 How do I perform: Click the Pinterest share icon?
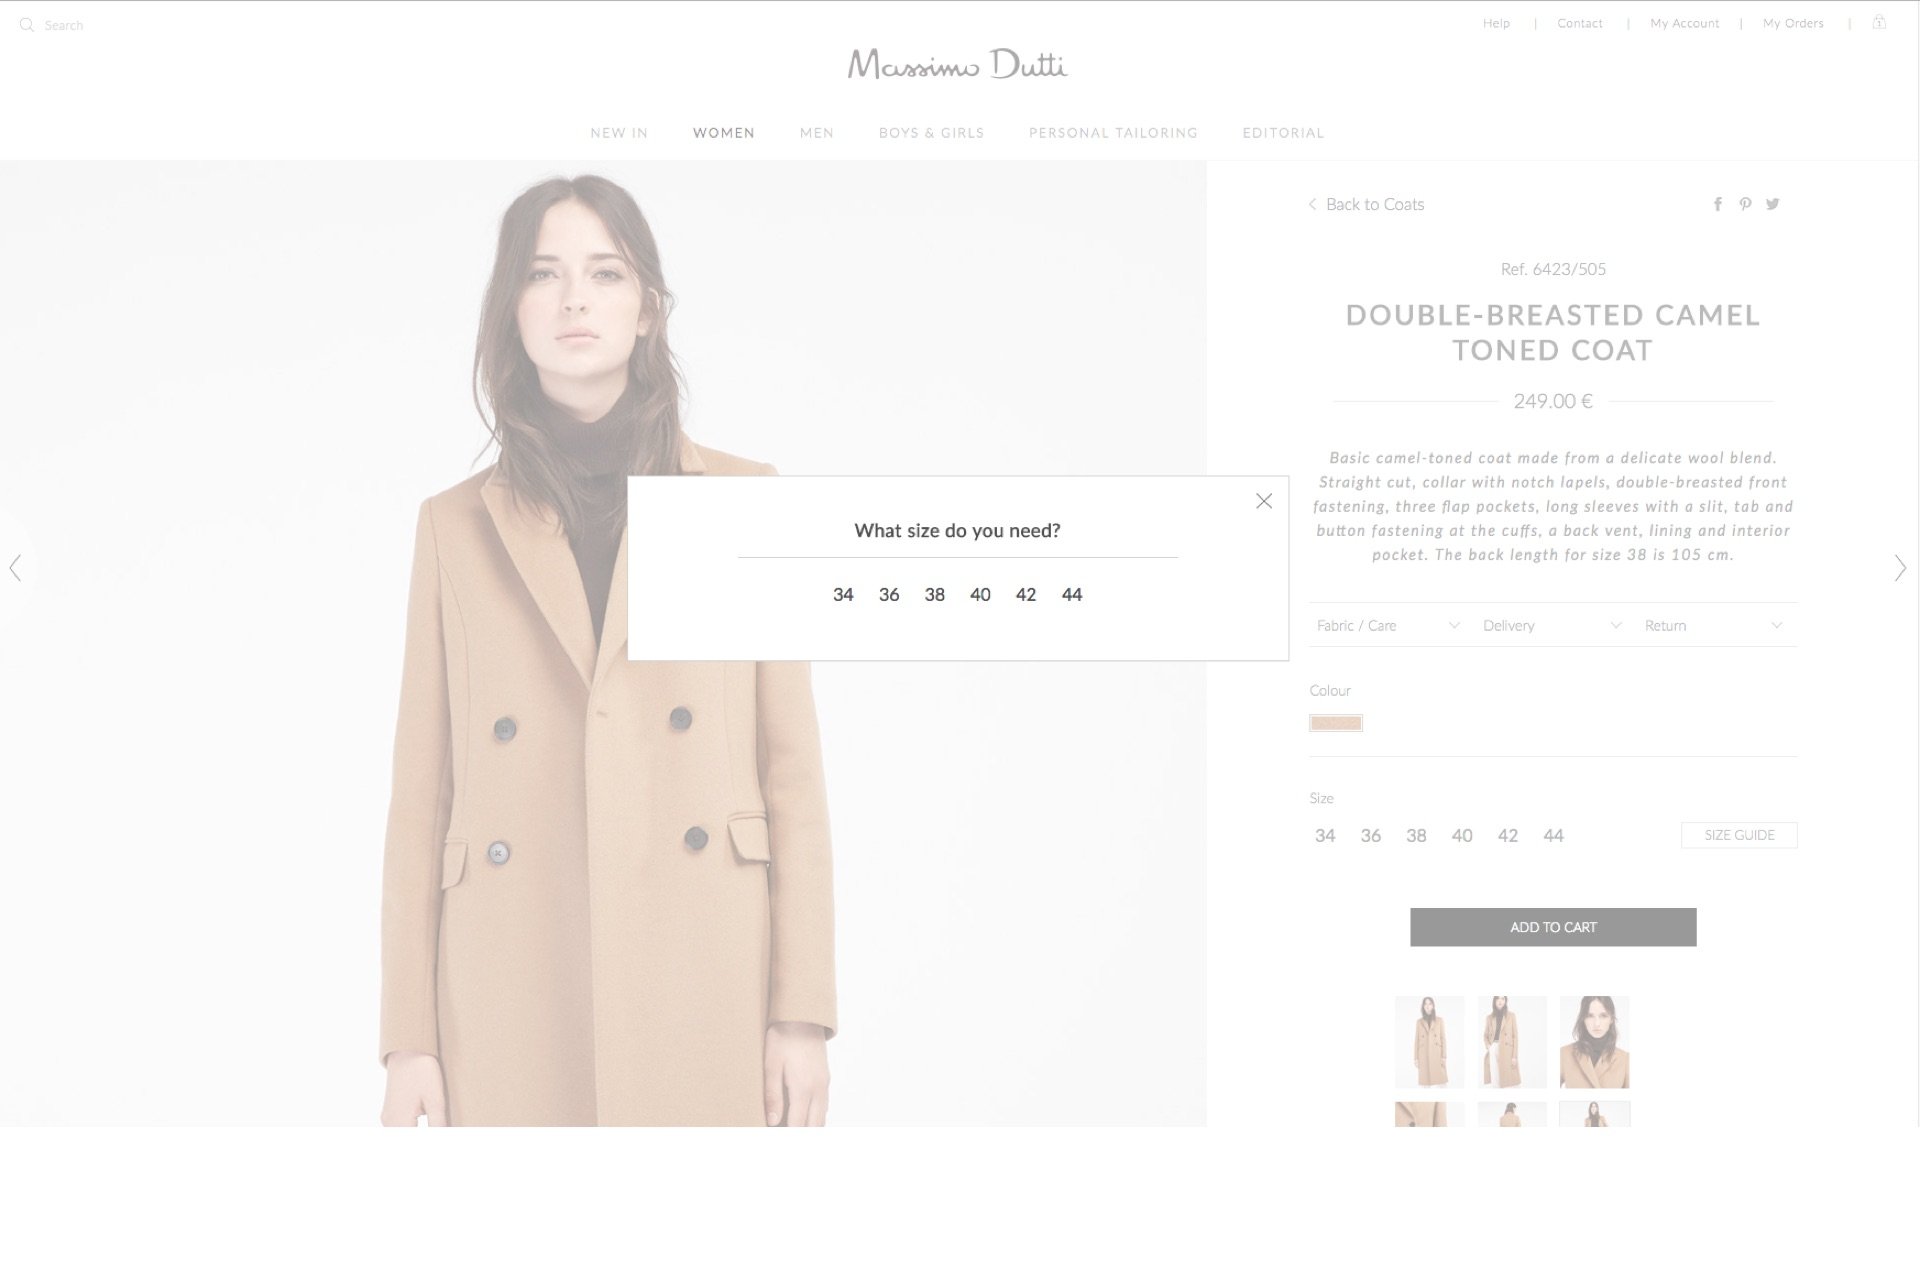1744,204
